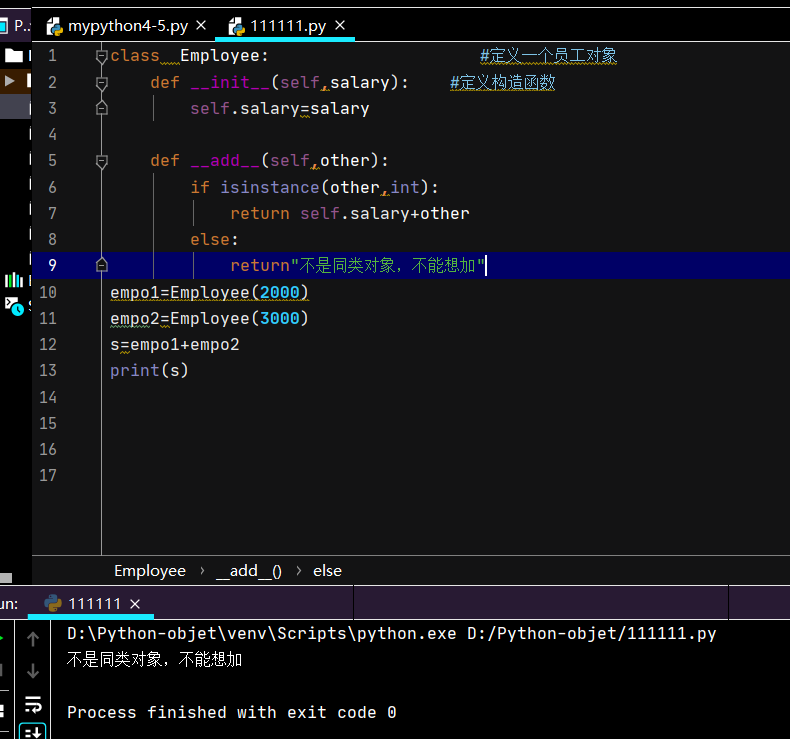
Task: Click the 'class Employee:' declaration
Action: coord(189,56)
